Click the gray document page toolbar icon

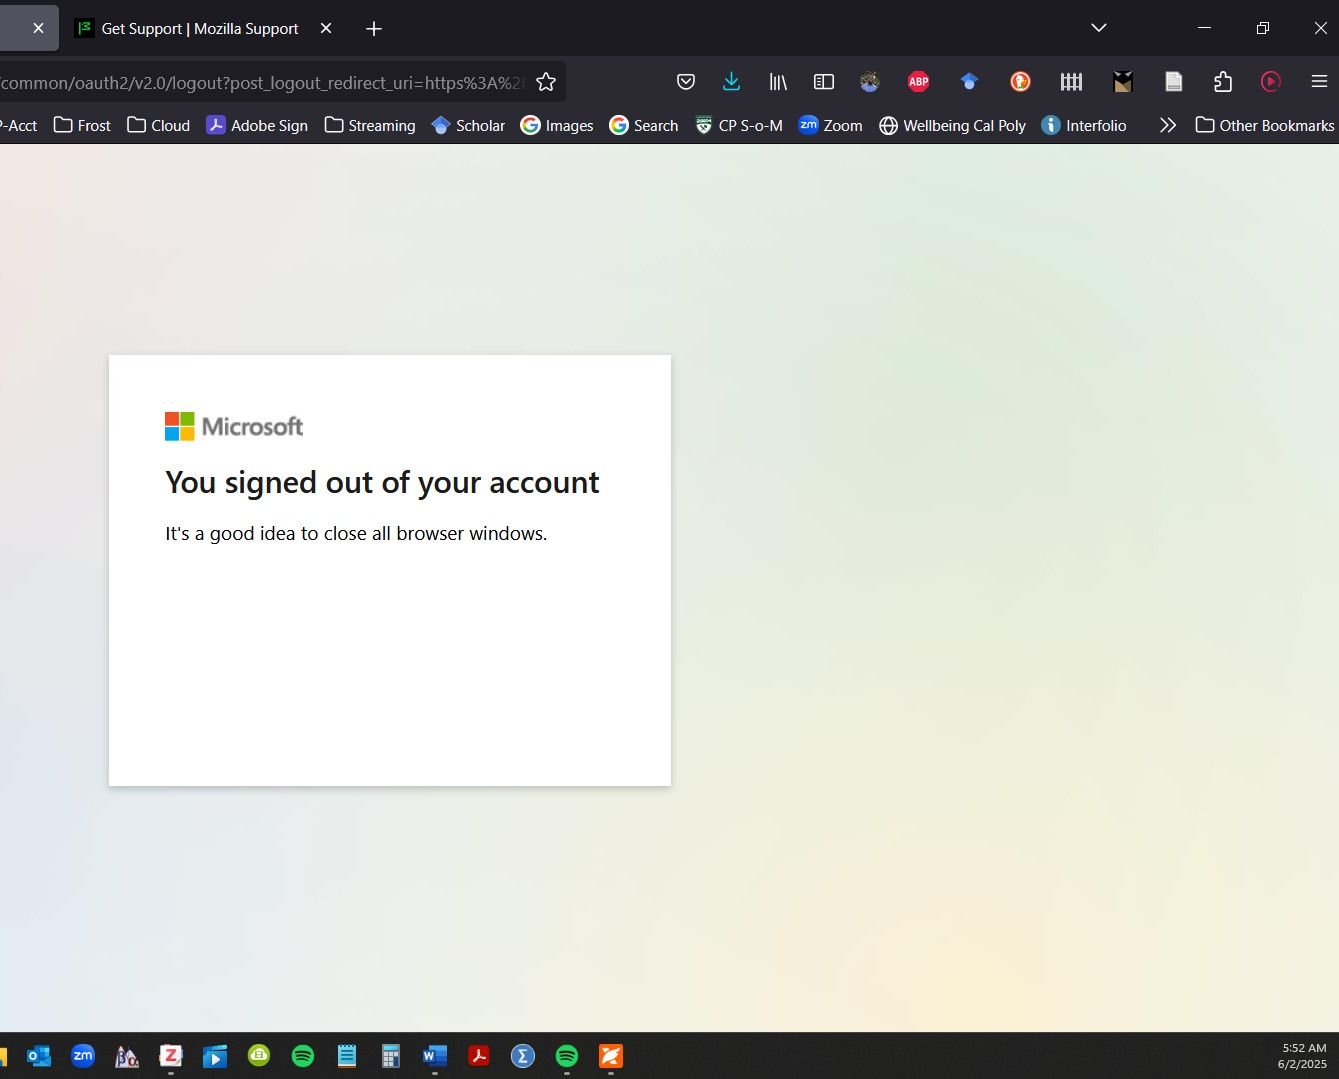(1174, 82)
